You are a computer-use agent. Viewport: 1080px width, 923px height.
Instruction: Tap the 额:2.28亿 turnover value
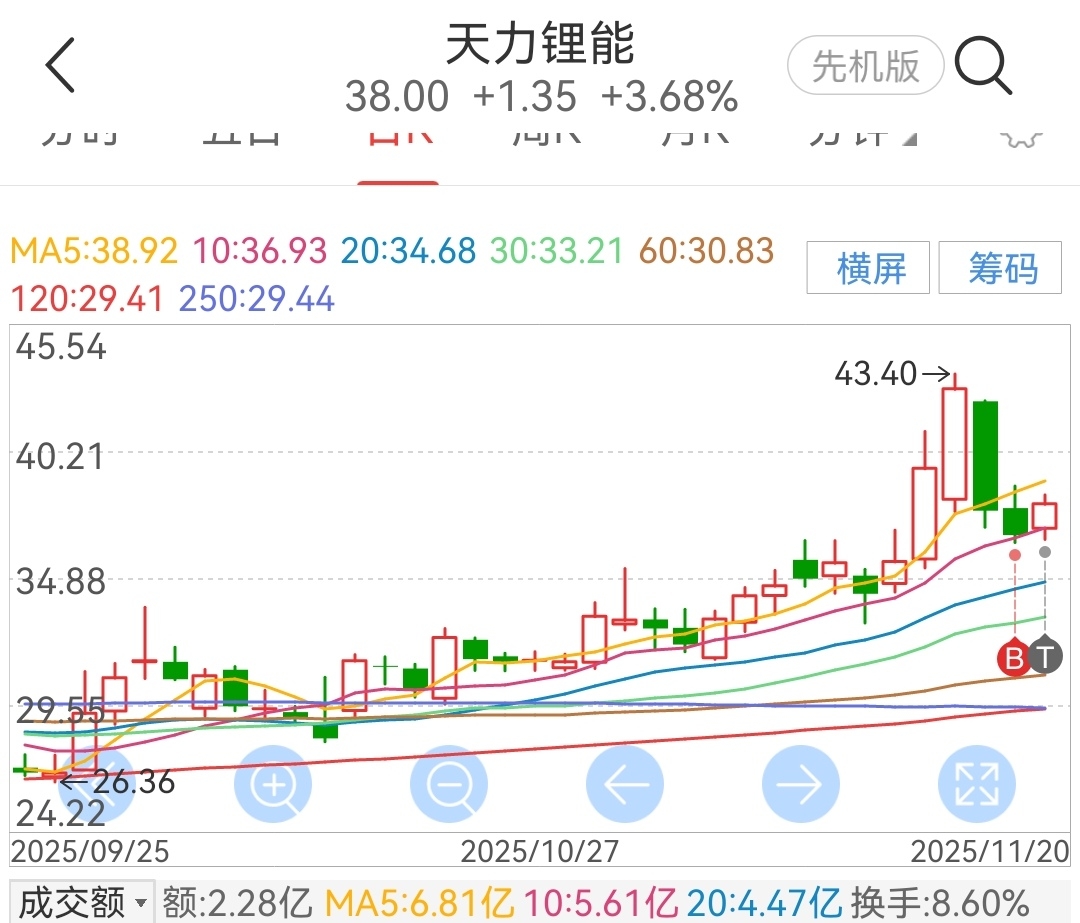238,902
